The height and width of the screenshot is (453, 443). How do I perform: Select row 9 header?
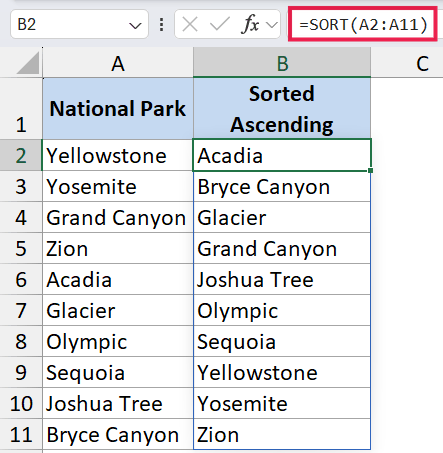[21, 372]
